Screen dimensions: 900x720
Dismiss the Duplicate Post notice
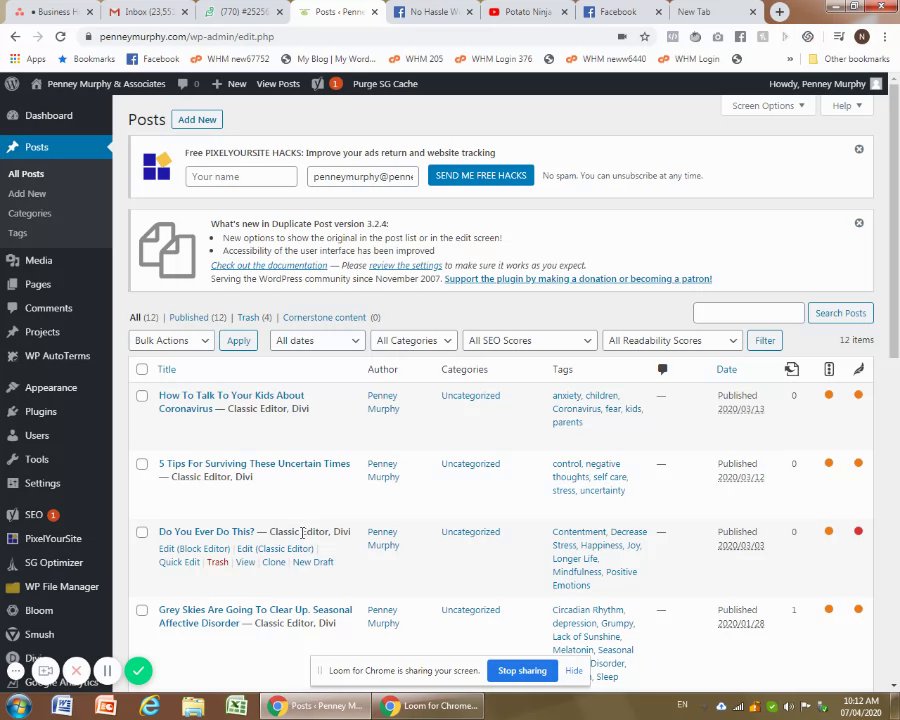coord(859,223)
